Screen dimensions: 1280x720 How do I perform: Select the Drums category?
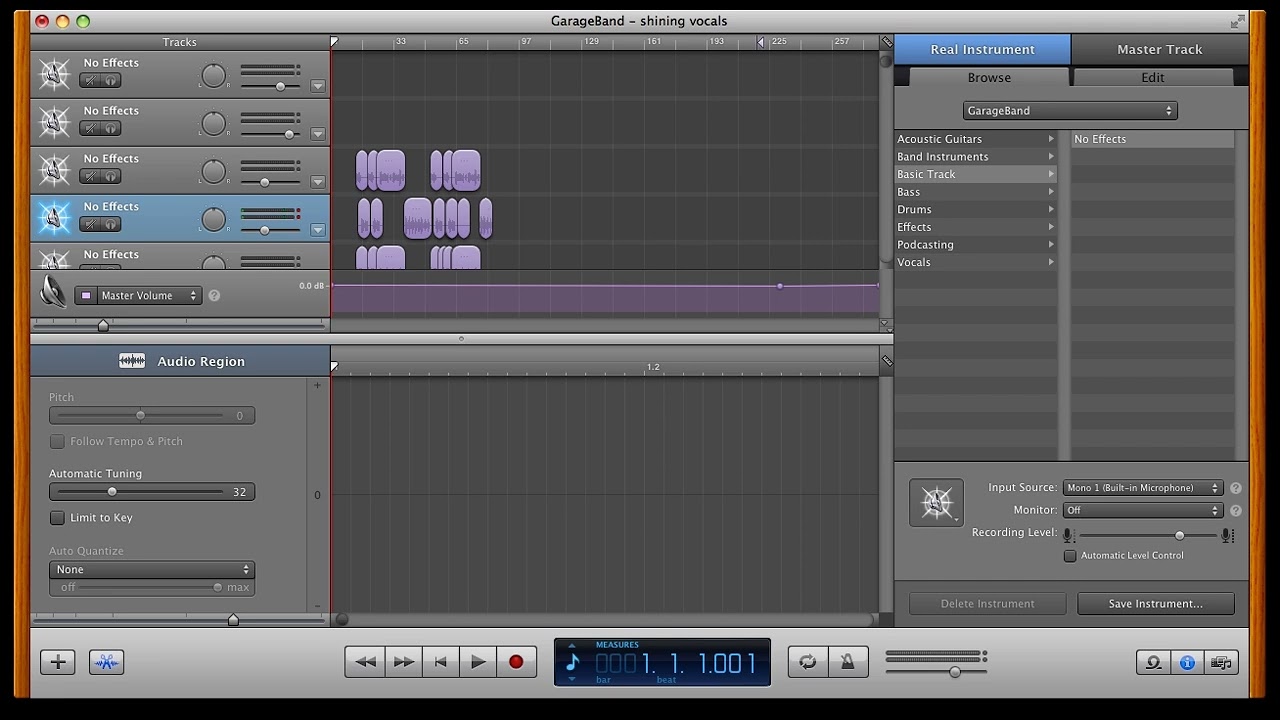pos(976,209)
